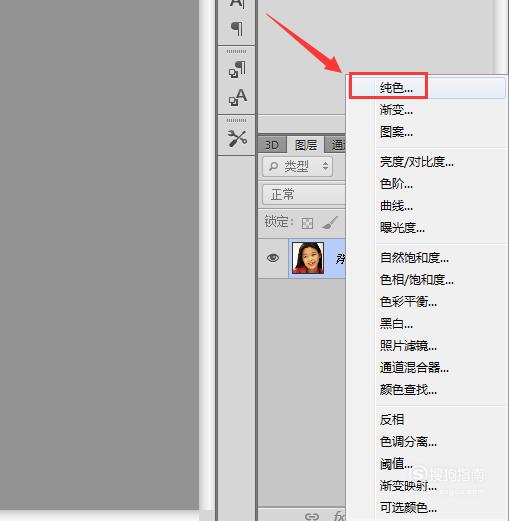The image size is (509, 521).
Task: Select the background layer thumbnail
Action: pyautogui.click(x=308, y=258)
